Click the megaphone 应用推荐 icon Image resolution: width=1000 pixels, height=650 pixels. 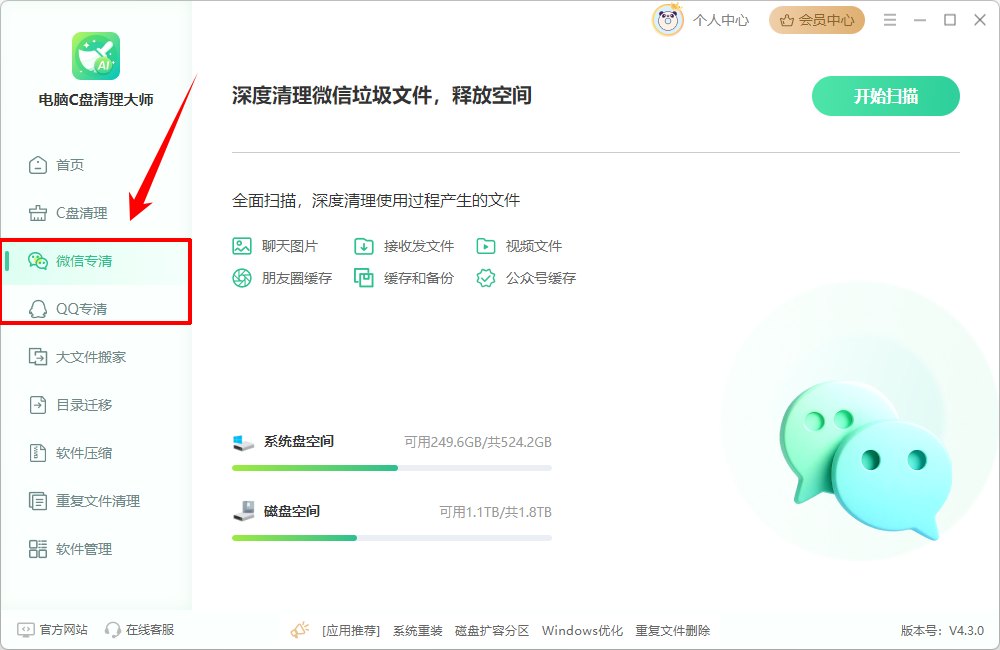[300, 630]
